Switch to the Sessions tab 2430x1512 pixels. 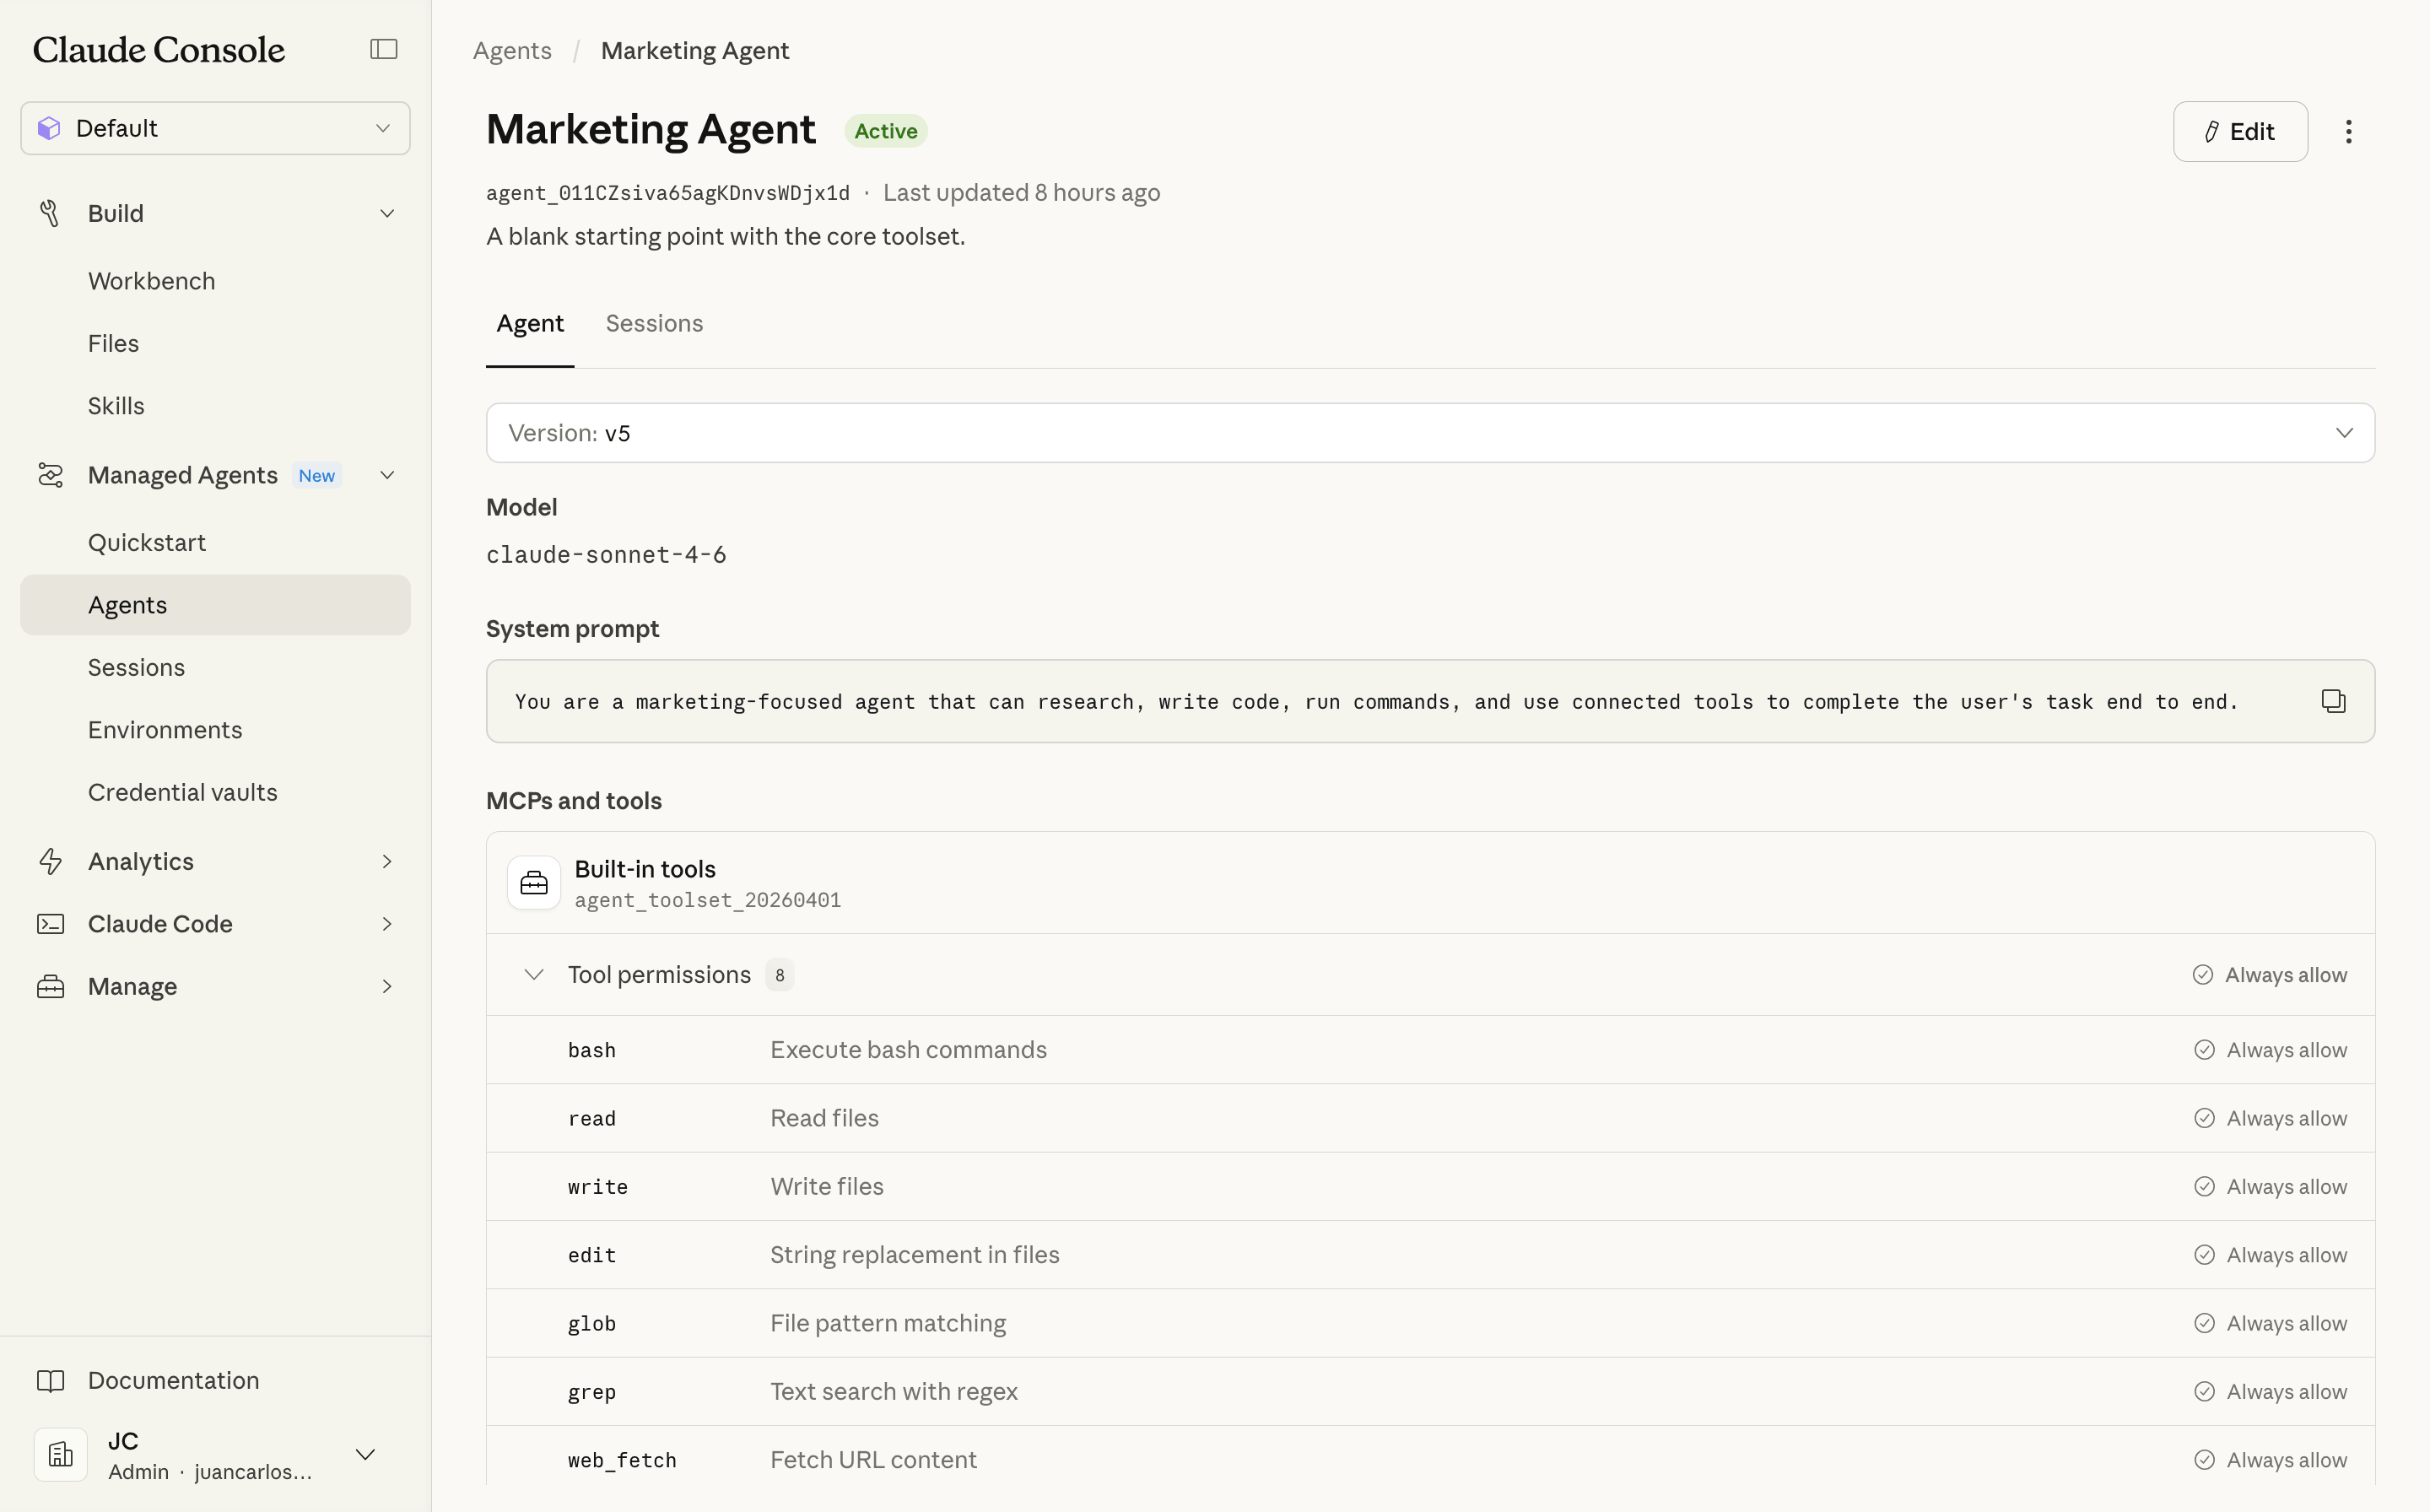[x=654, y=323]
